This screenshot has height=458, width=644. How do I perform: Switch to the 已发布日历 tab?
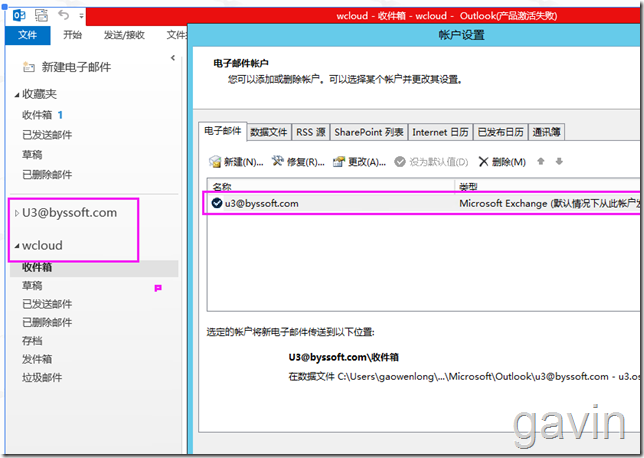(x=500, y=132)
